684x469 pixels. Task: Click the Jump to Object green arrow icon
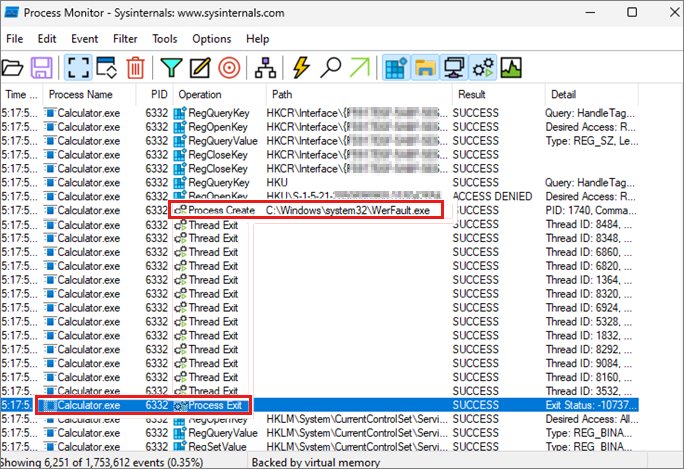[x=359, y=68]
